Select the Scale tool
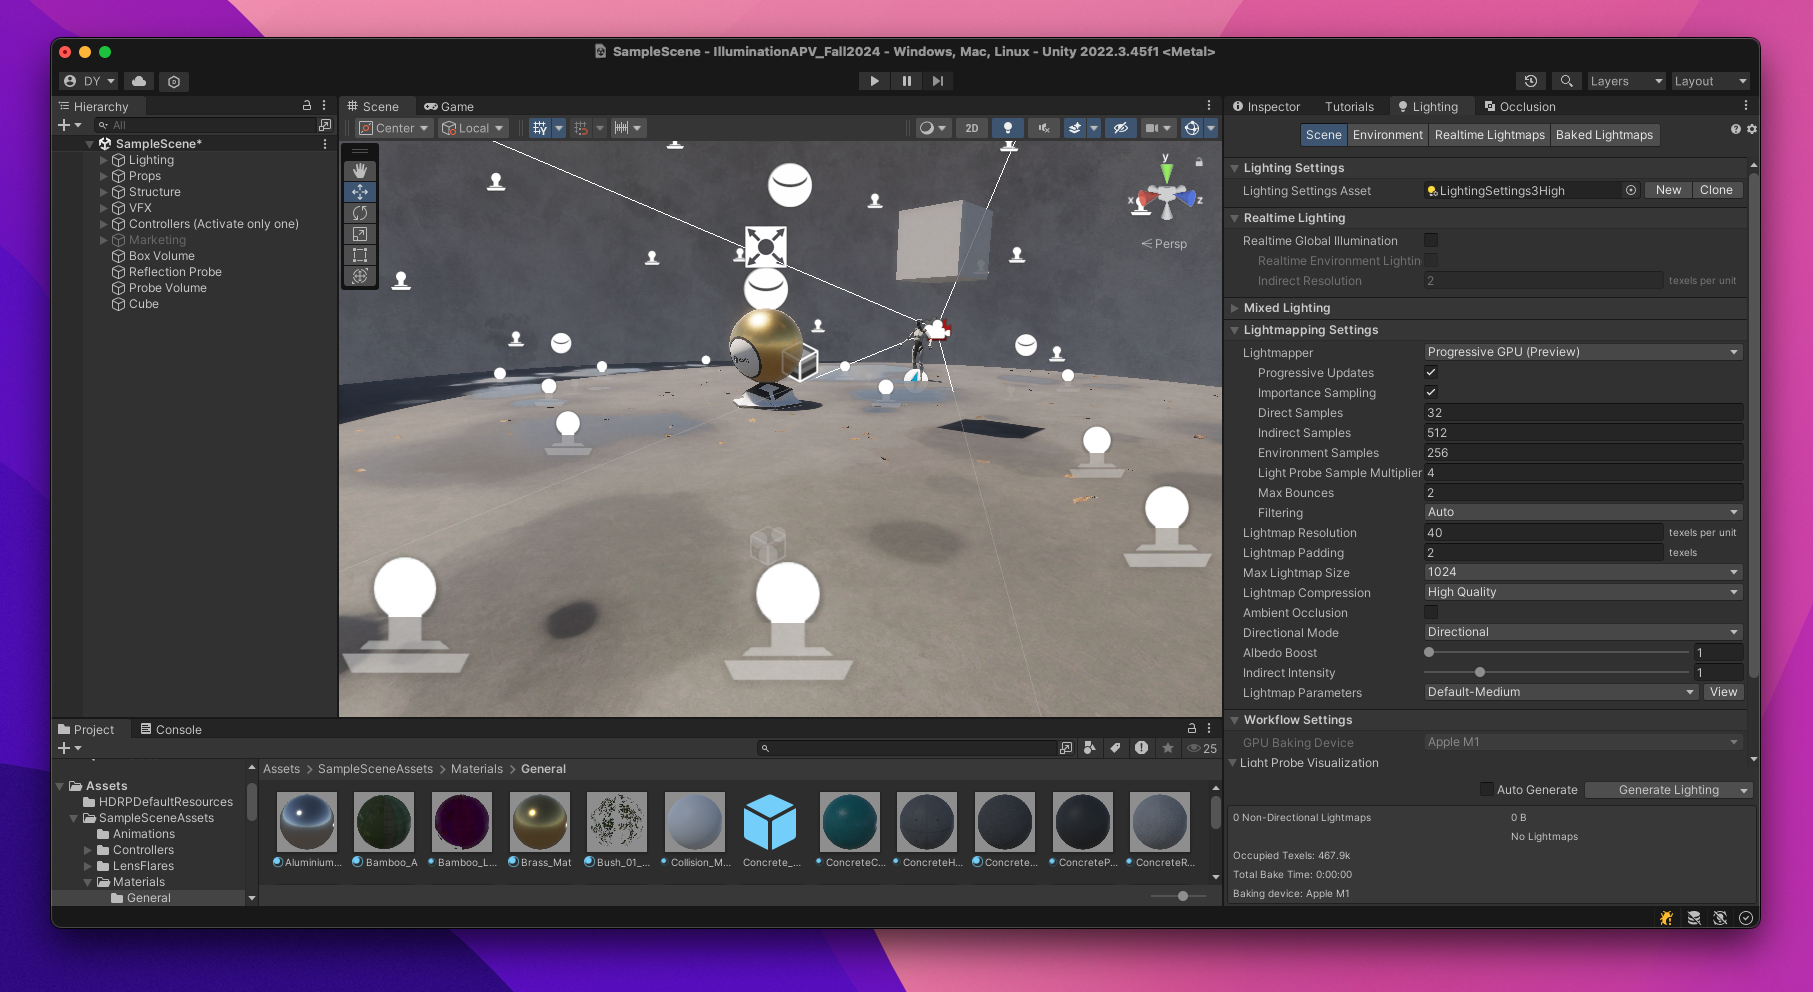Image resolution: width=1813 pixels, height=992 pixels. 360,234
